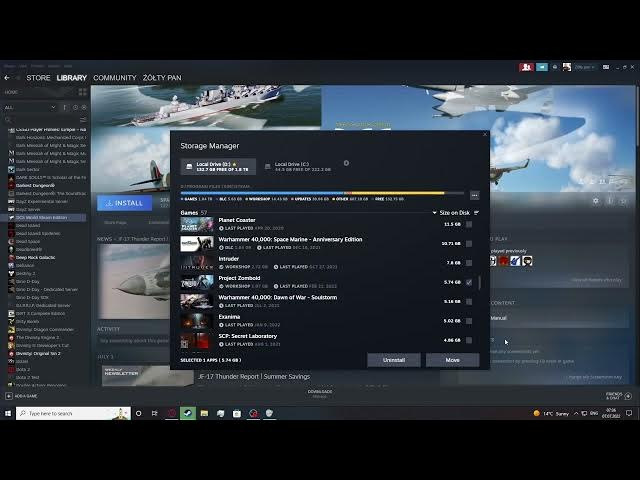Click the Exanima game title
The image size is (640, 480).
point(229,317)
